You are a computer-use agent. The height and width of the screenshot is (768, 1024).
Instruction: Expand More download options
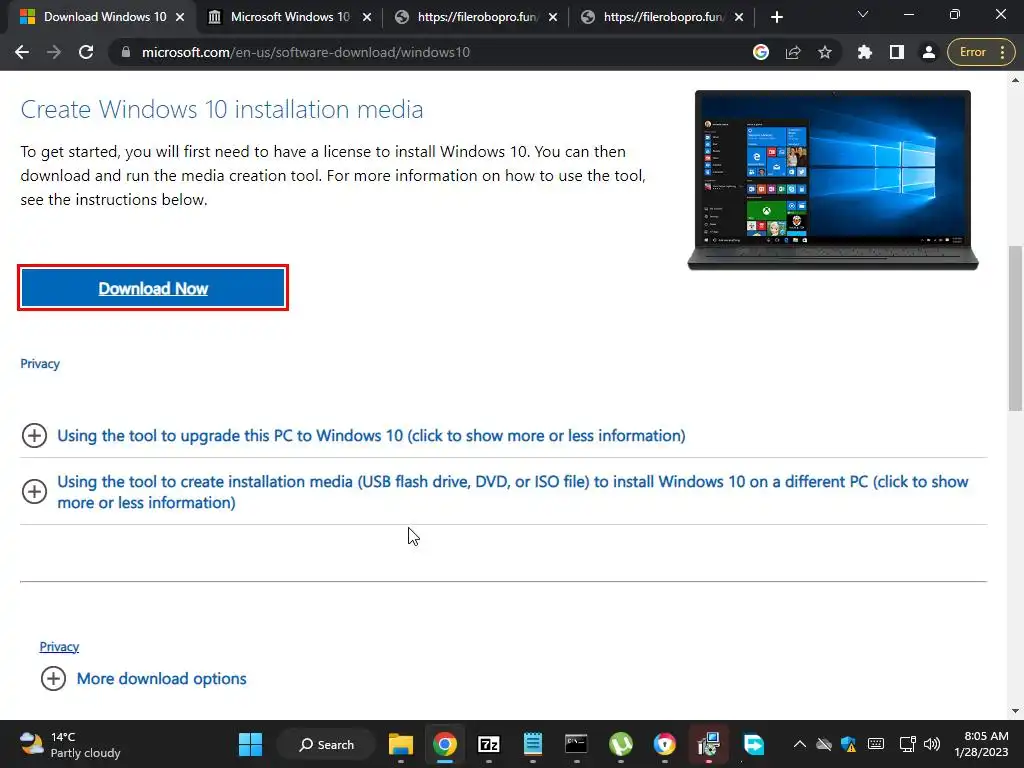pyautogui.click(x=161, y=679)
